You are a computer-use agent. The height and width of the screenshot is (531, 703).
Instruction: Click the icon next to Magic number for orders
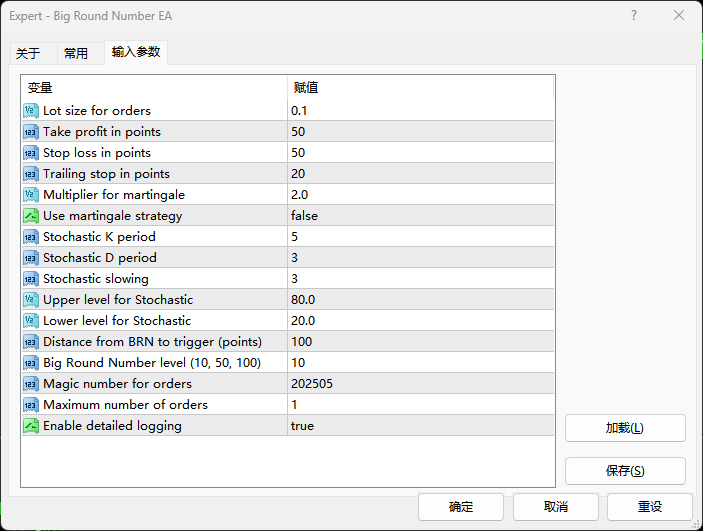[31, 384]
